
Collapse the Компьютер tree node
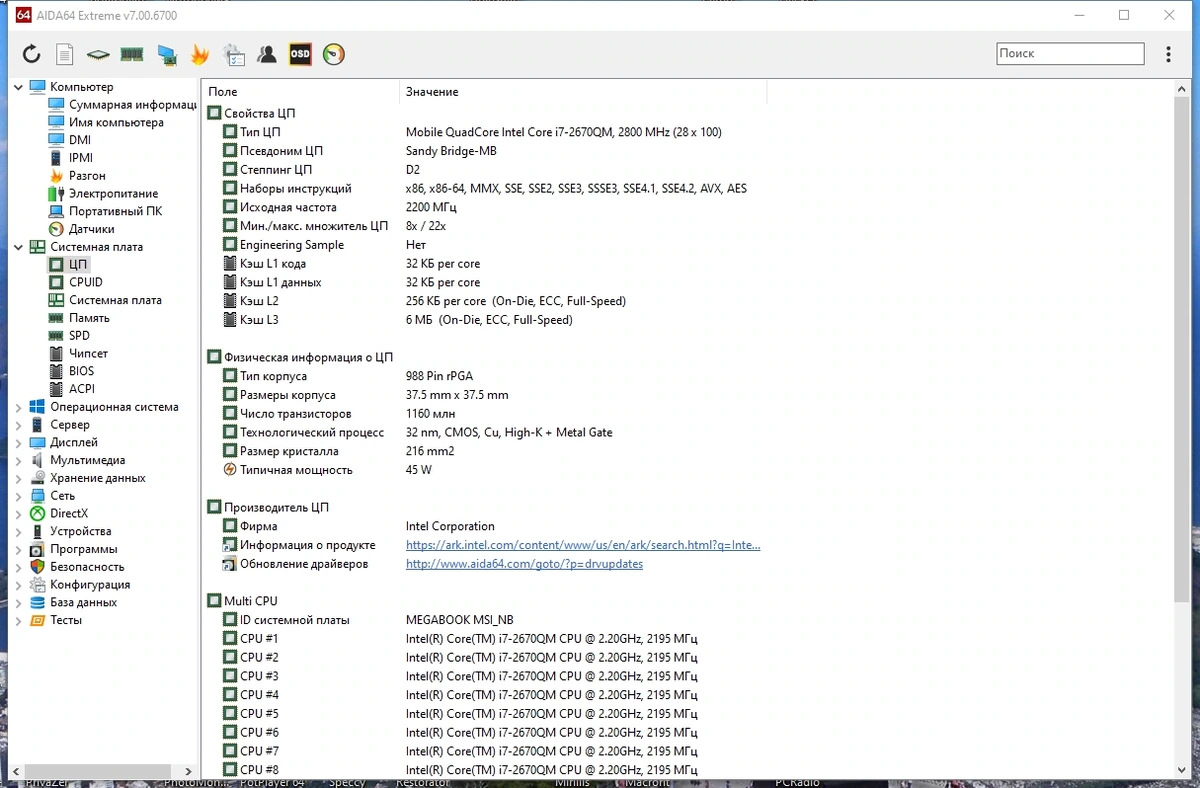click(x=19, y=87)
